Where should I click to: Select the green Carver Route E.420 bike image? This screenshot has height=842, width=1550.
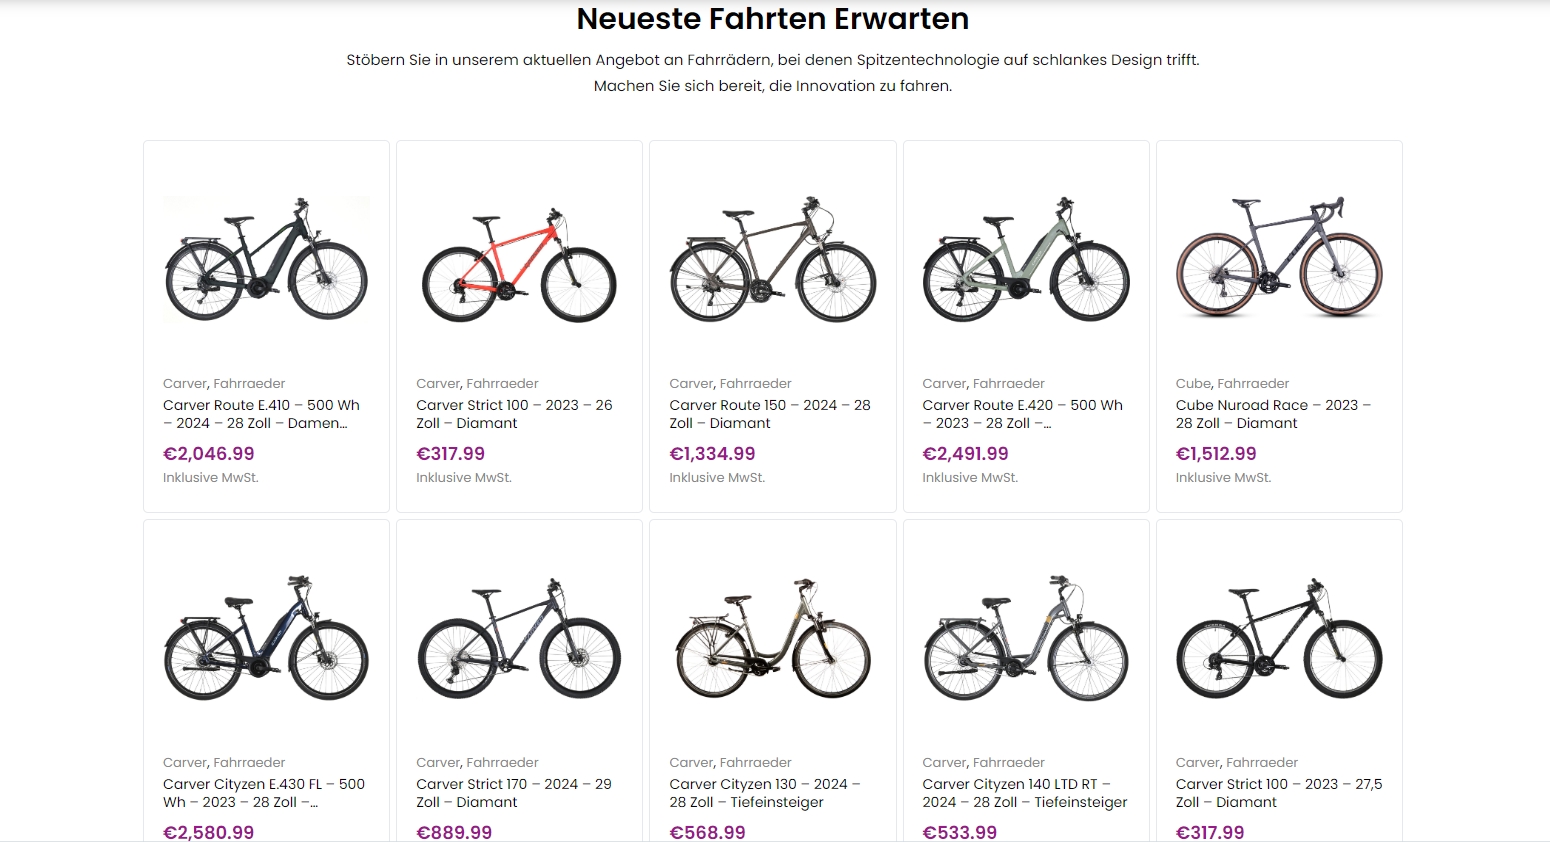pos(1026,258)
